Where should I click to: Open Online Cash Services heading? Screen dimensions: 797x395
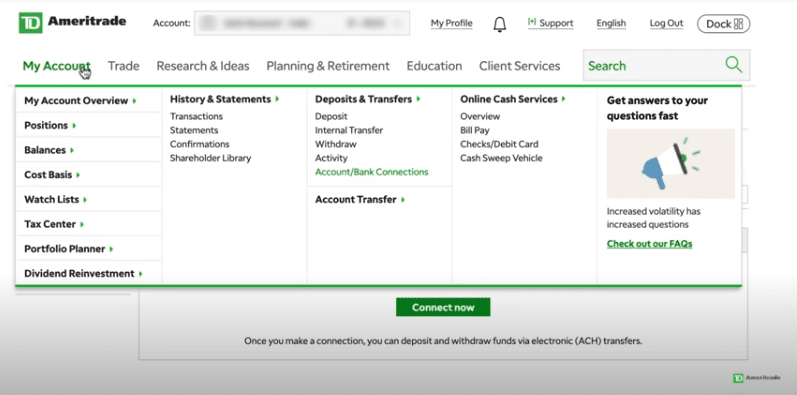[513, 99]
